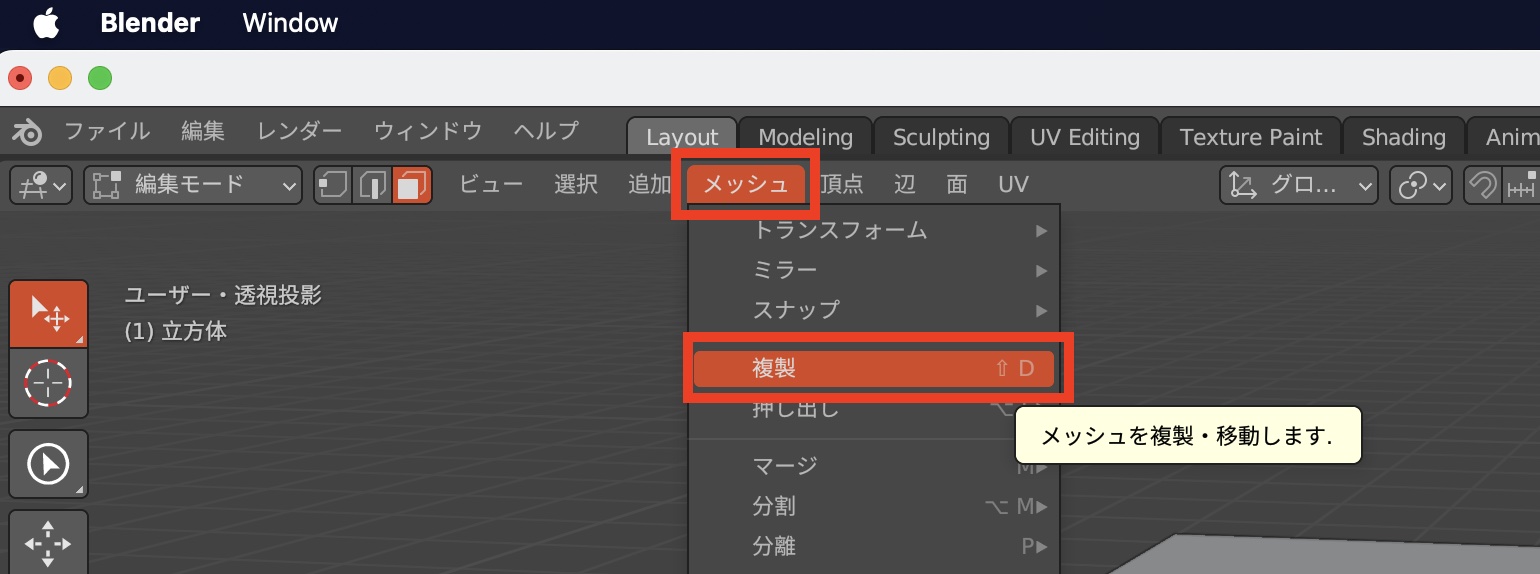The width and height of the screenshot is (1540, 574).
Task: Click the arrow-in-circle tool icon
Action: (48, 464)
